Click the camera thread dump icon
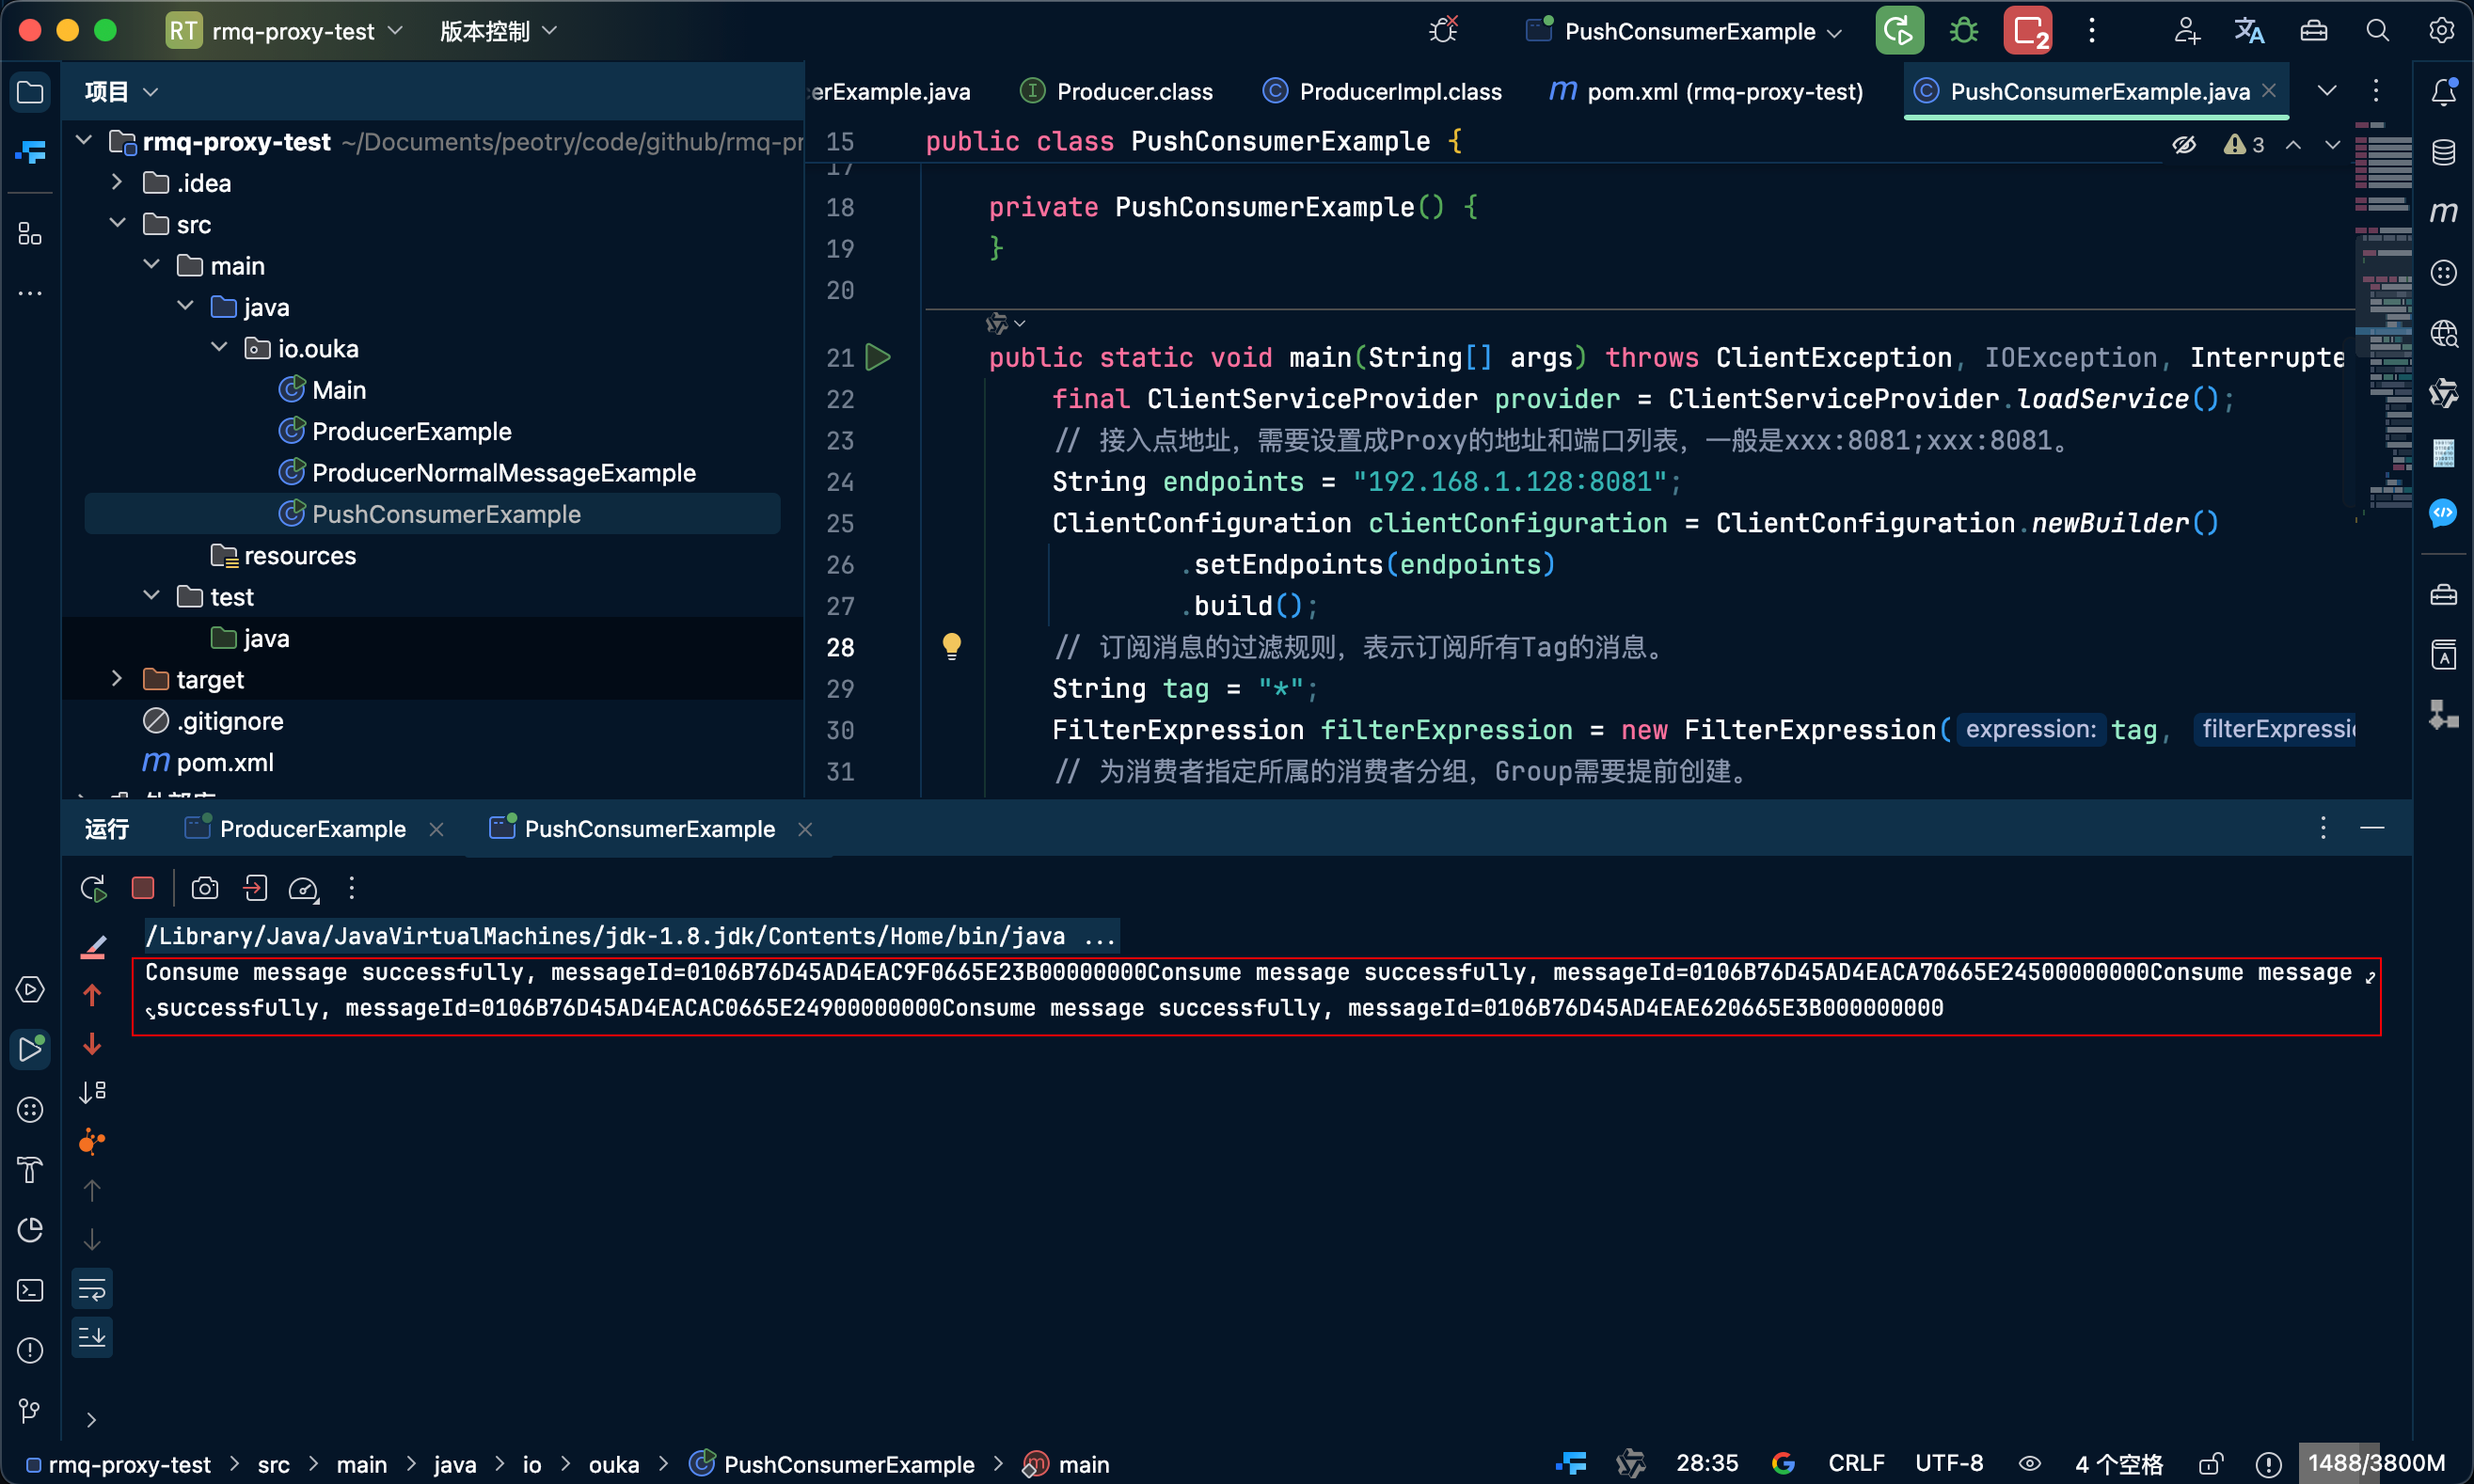2474x1484 pixels. click(x=205, y=888)
